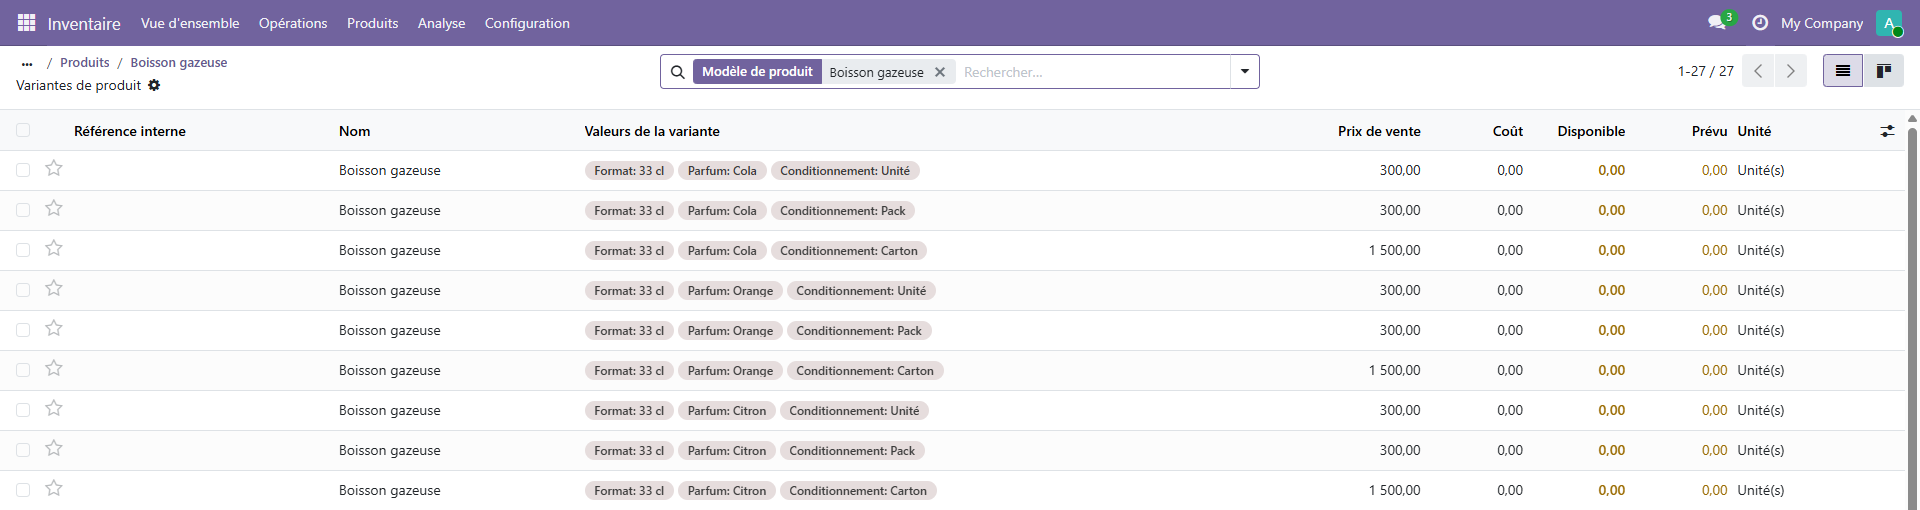Viewport: 1920px width, 510px height.
Task: Switch to kanban view
Action: point(1883,71)
